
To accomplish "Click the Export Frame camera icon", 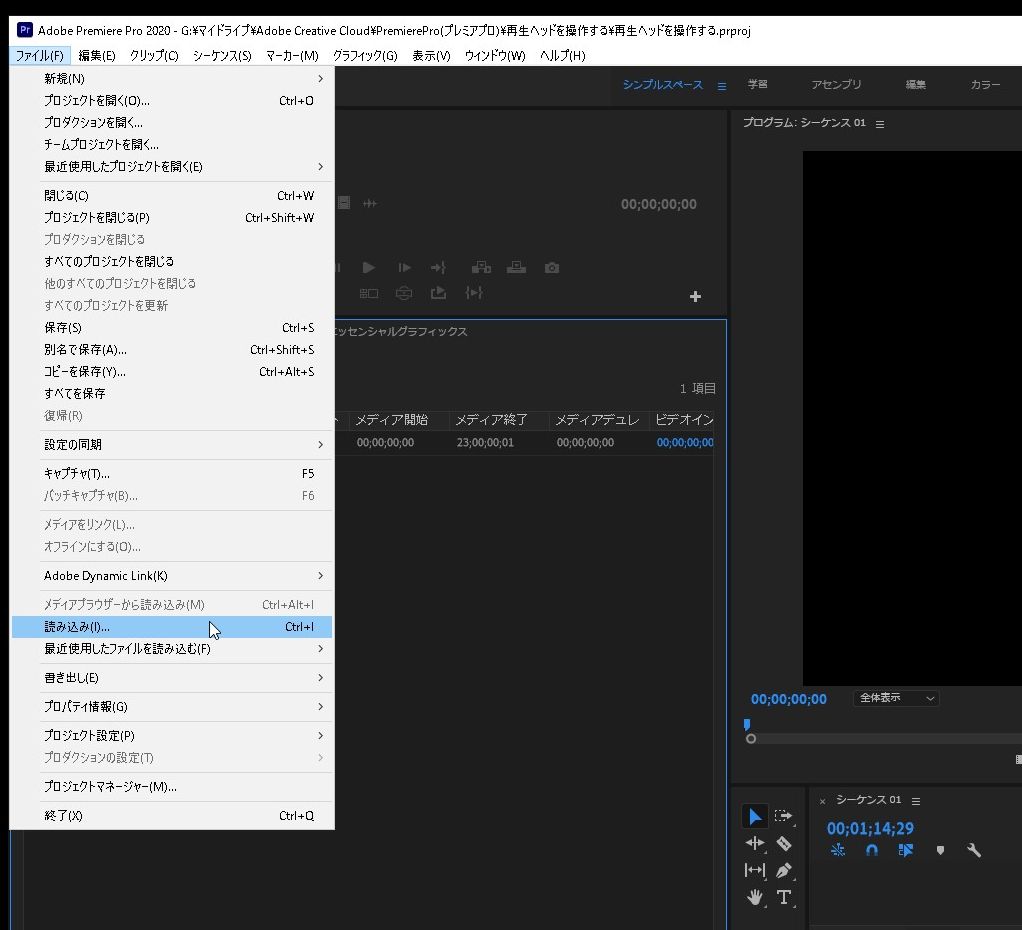I will tap(551, 268).
